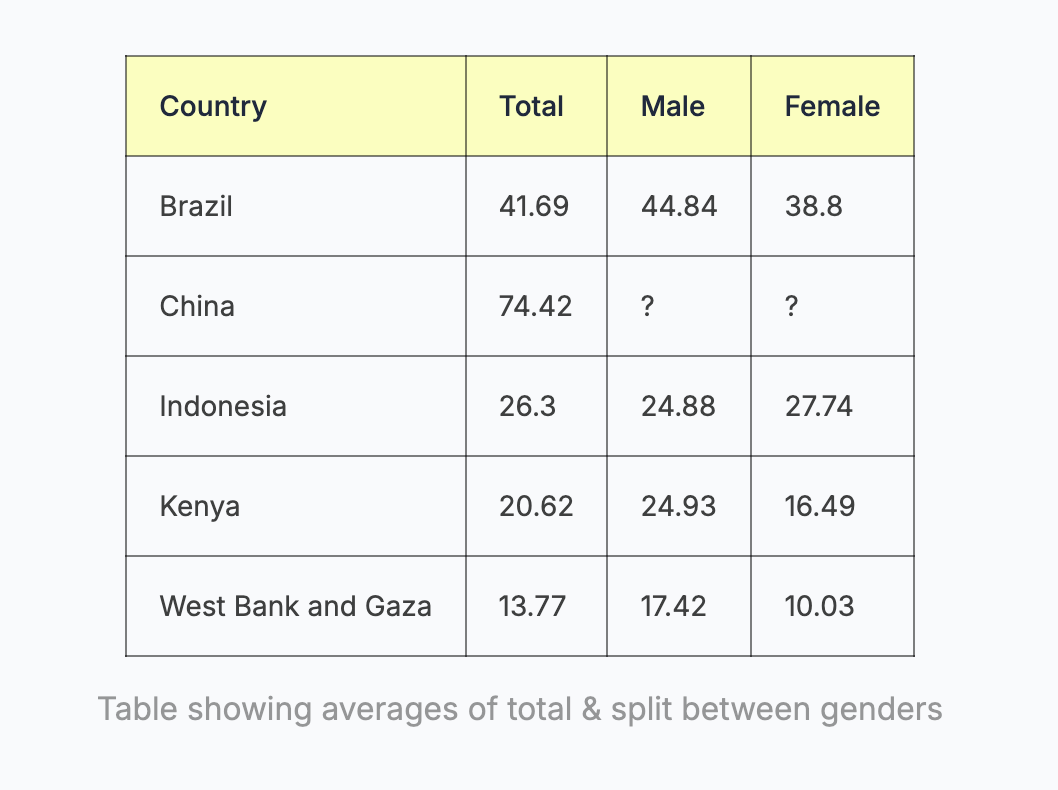Select the question mark in China's Female cell
1058x790 pixels.
pyautogui.click(x=792, y=306)
